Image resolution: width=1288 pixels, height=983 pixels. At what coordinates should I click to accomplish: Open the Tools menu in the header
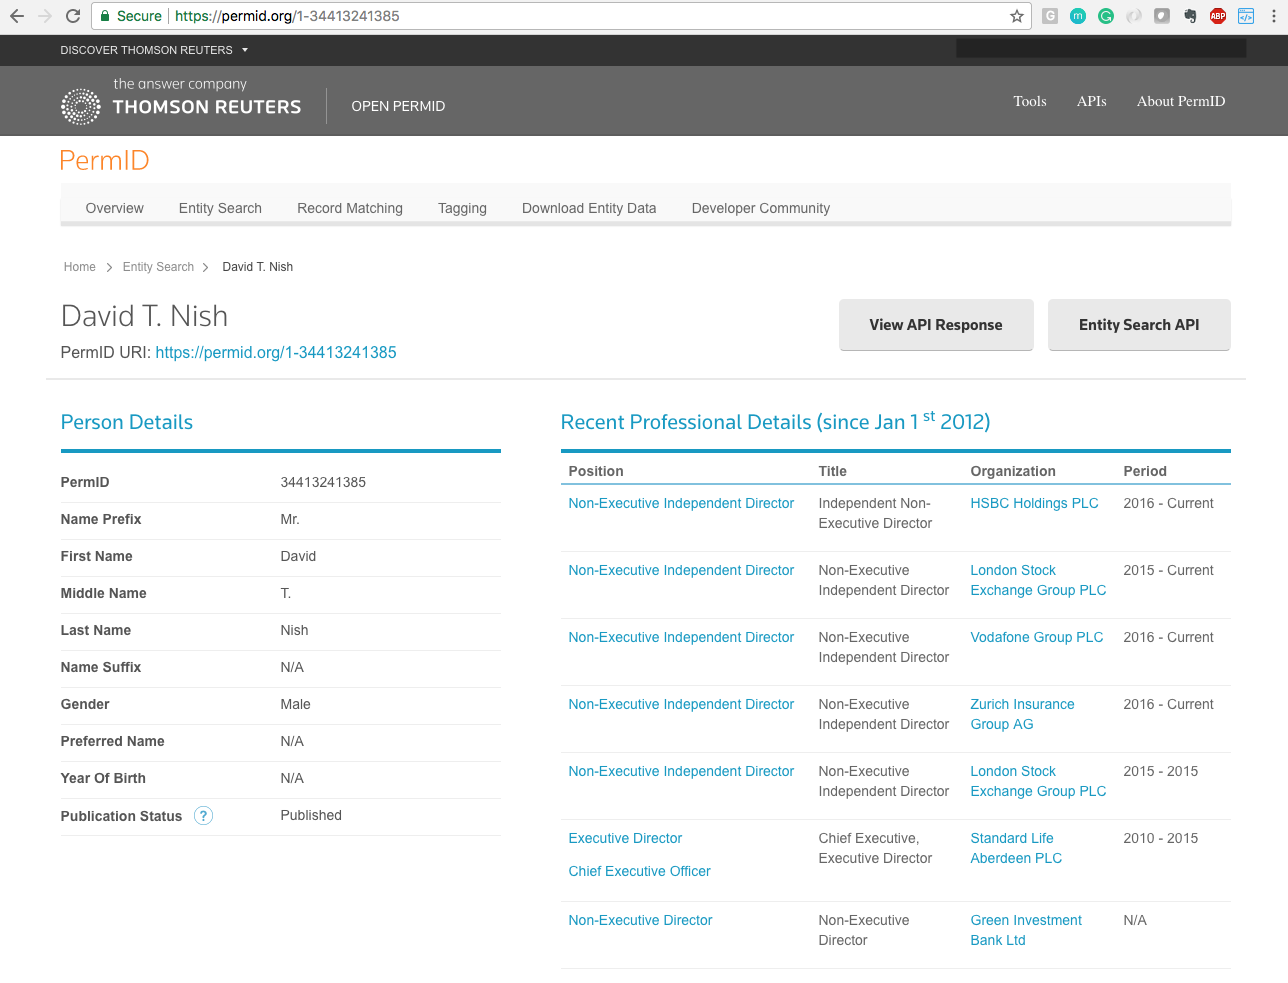pyautogui.click(x=1029, y=101)
